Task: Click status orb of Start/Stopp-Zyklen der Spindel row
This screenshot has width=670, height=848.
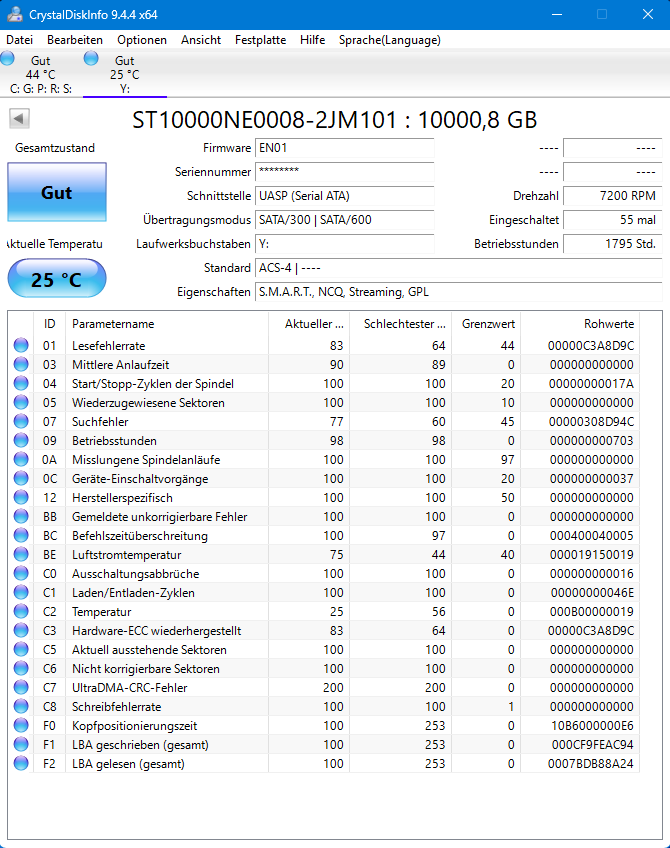Action: coord(21,383)
